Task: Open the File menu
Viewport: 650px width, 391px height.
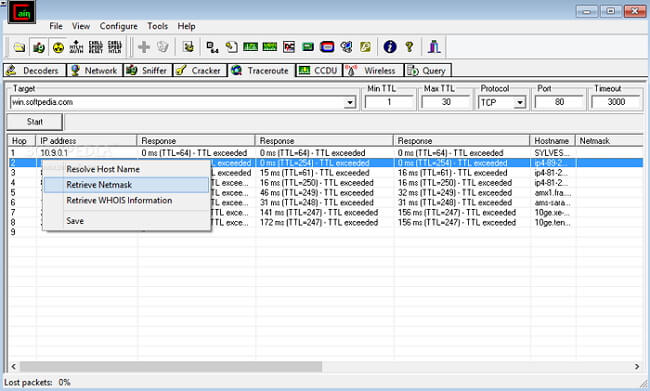Action: [x=56, y=26]
